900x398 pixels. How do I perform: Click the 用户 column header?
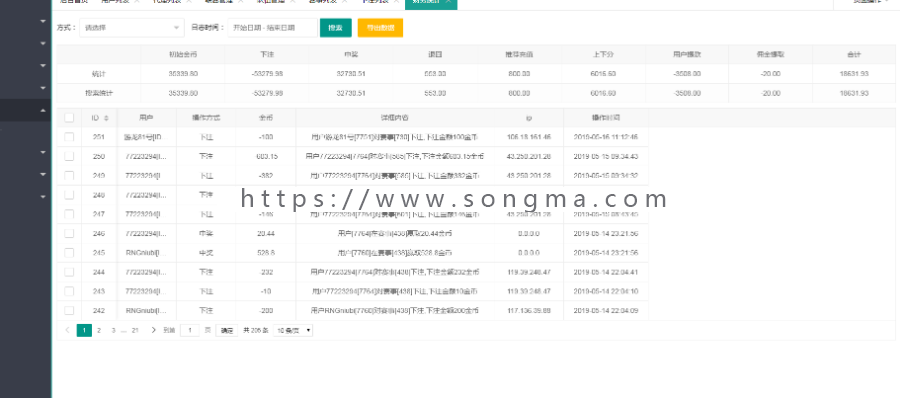coord(146,118)
